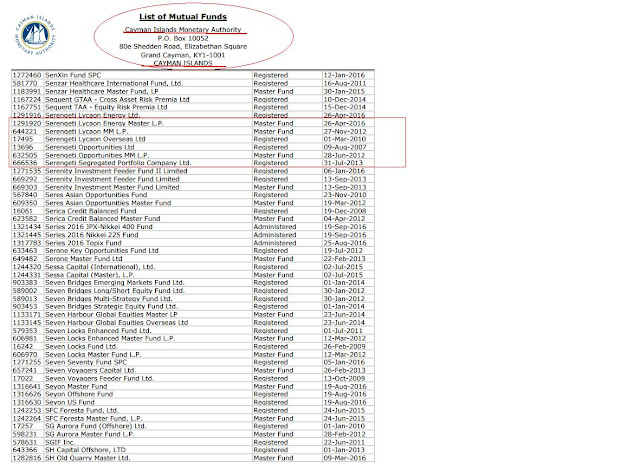Click Sequent TAA - Equity Risk Premia Ltd

pyautogui.click(x=106, y=107)
